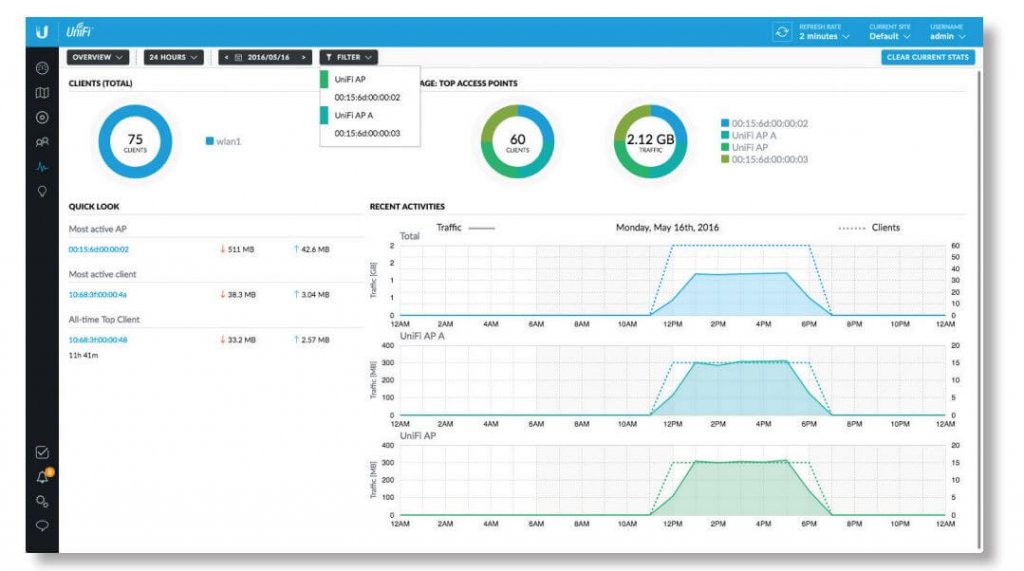The image size is (1024, 571).
Task: Click 'UniFi AP' legend label text
Action: 750,147
